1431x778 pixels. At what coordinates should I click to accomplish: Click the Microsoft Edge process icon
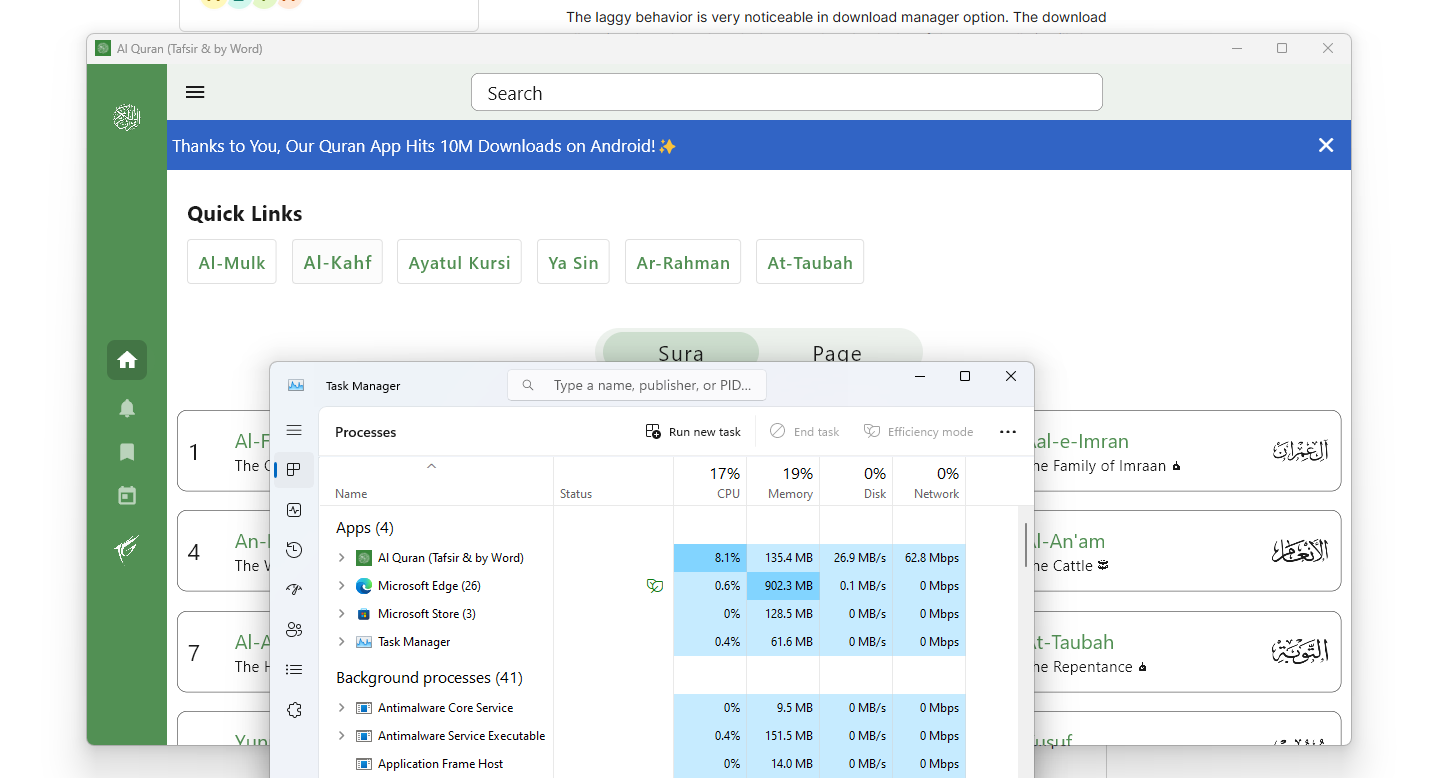[364, 586]
